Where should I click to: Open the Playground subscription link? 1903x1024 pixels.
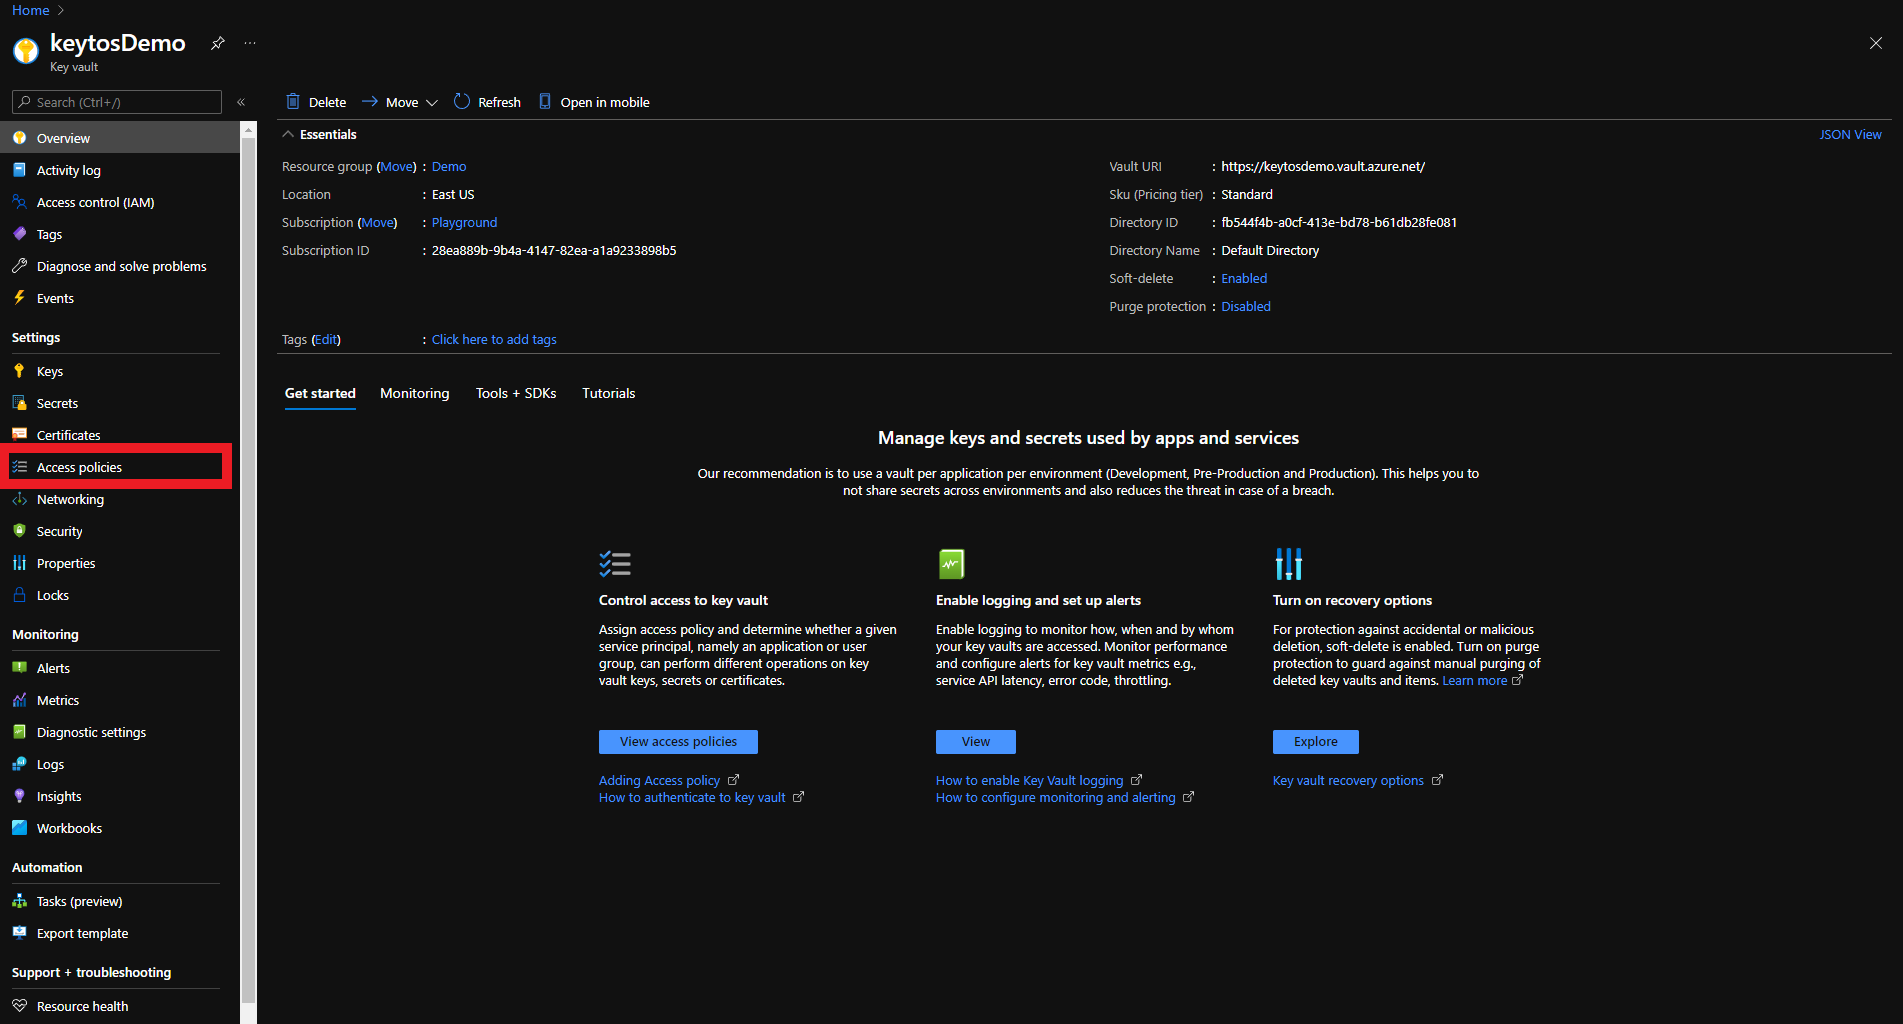point(464,222)
